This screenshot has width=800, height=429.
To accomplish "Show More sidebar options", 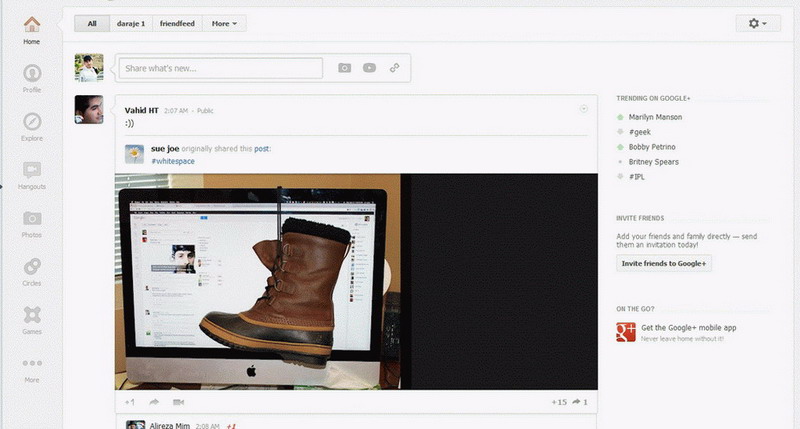I will click(32, 370).
